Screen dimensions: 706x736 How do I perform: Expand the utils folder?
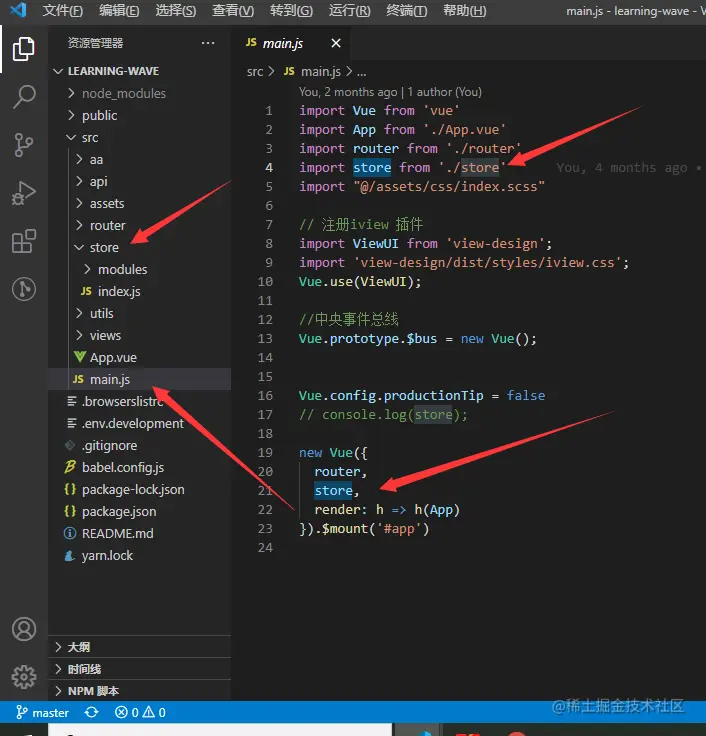[139, 313]
